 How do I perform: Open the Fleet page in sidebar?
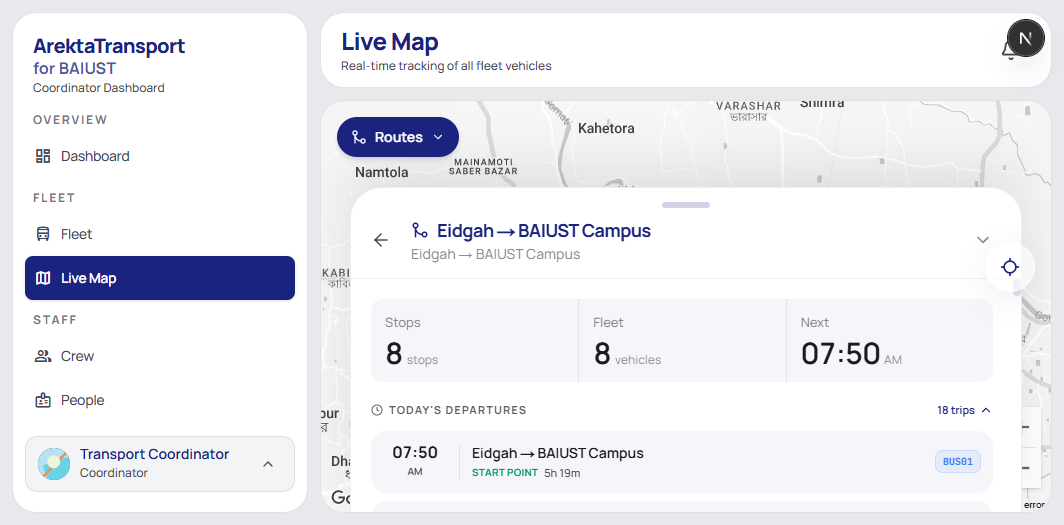pos(159,234)
